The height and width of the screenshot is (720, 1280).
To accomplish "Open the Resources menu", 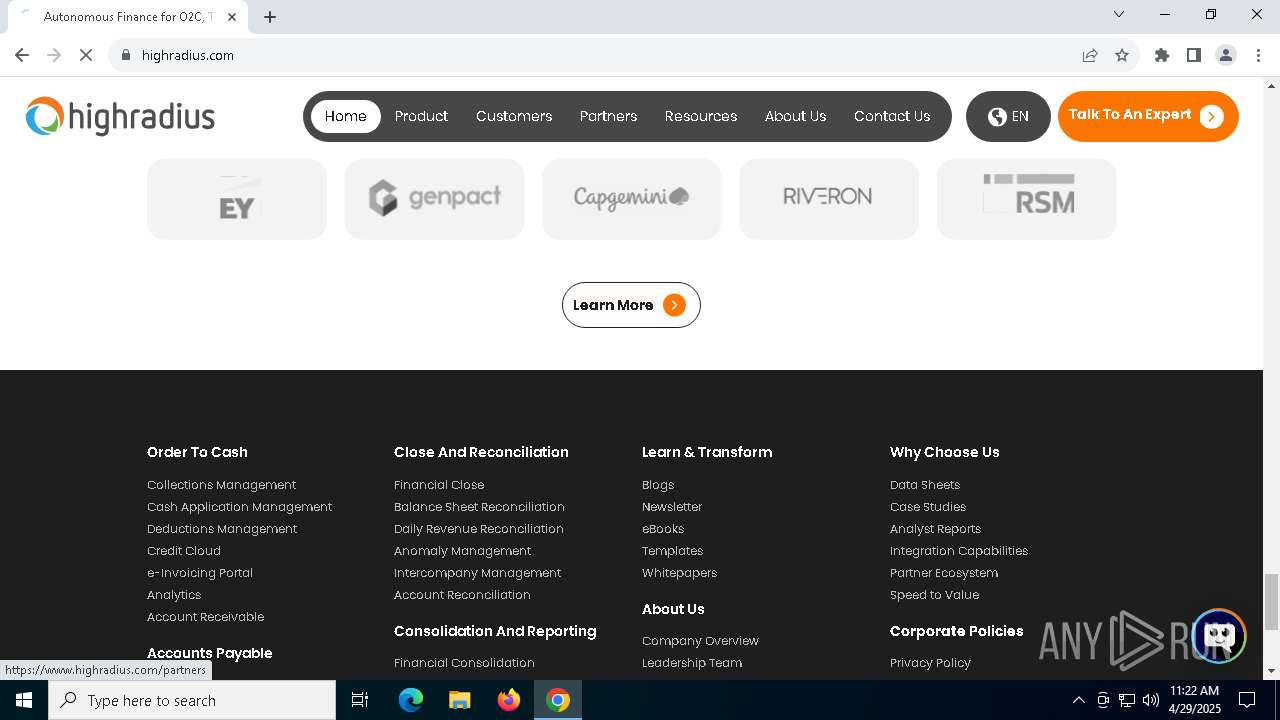I will (x=701, y=116).
